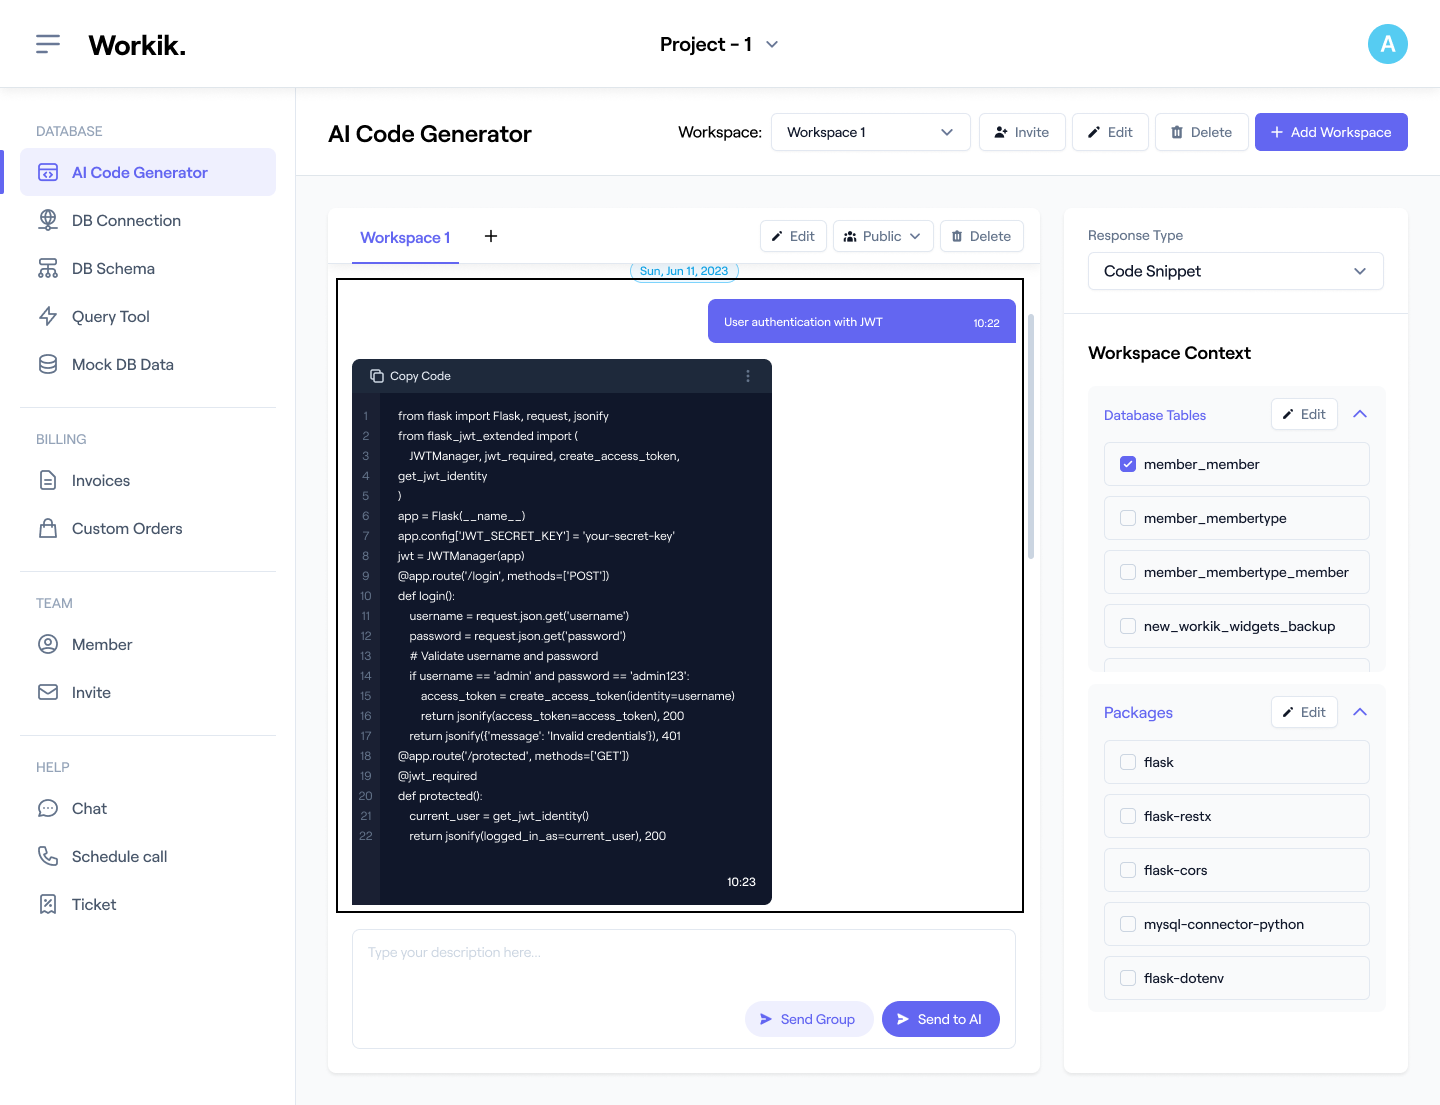
Task: Switch to the Workspace 1 tab
Action: tap(405, 237)
